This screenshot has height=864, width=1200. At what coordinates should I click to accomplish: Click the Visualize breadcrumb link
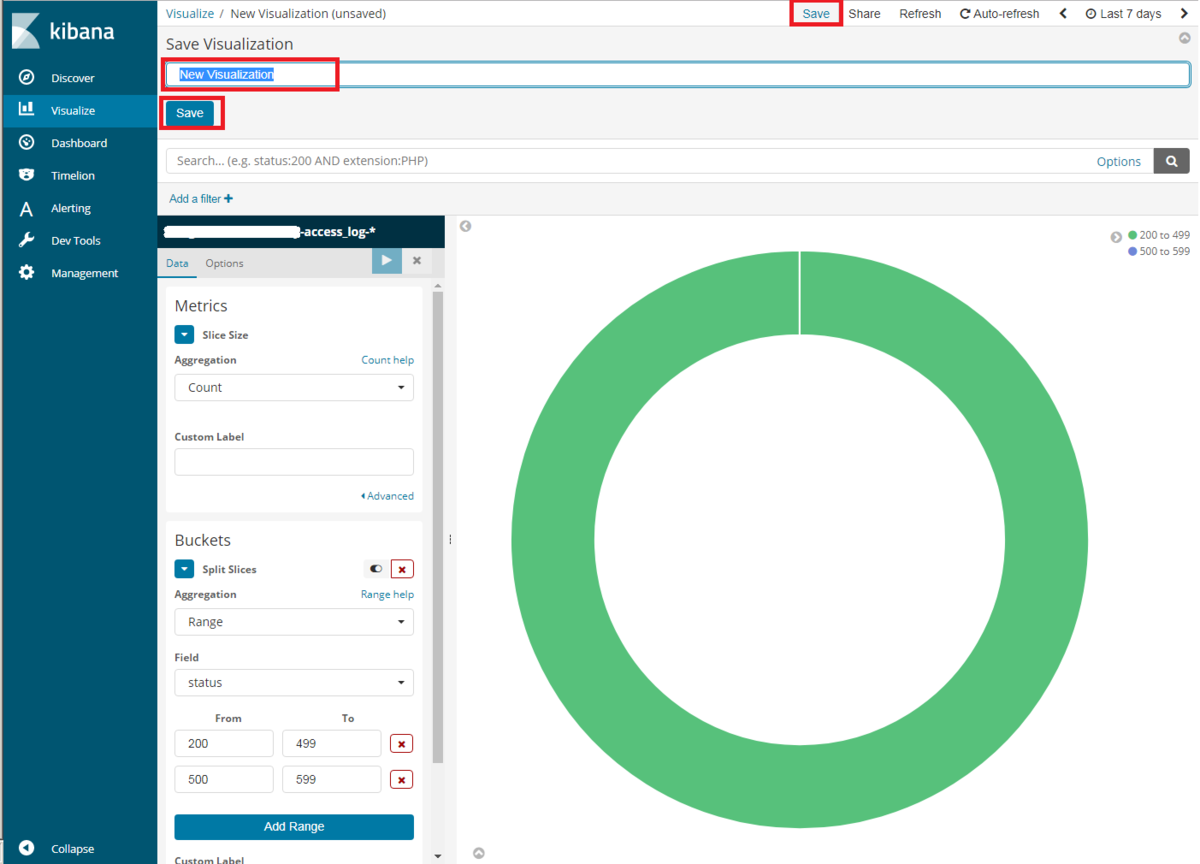190,14
